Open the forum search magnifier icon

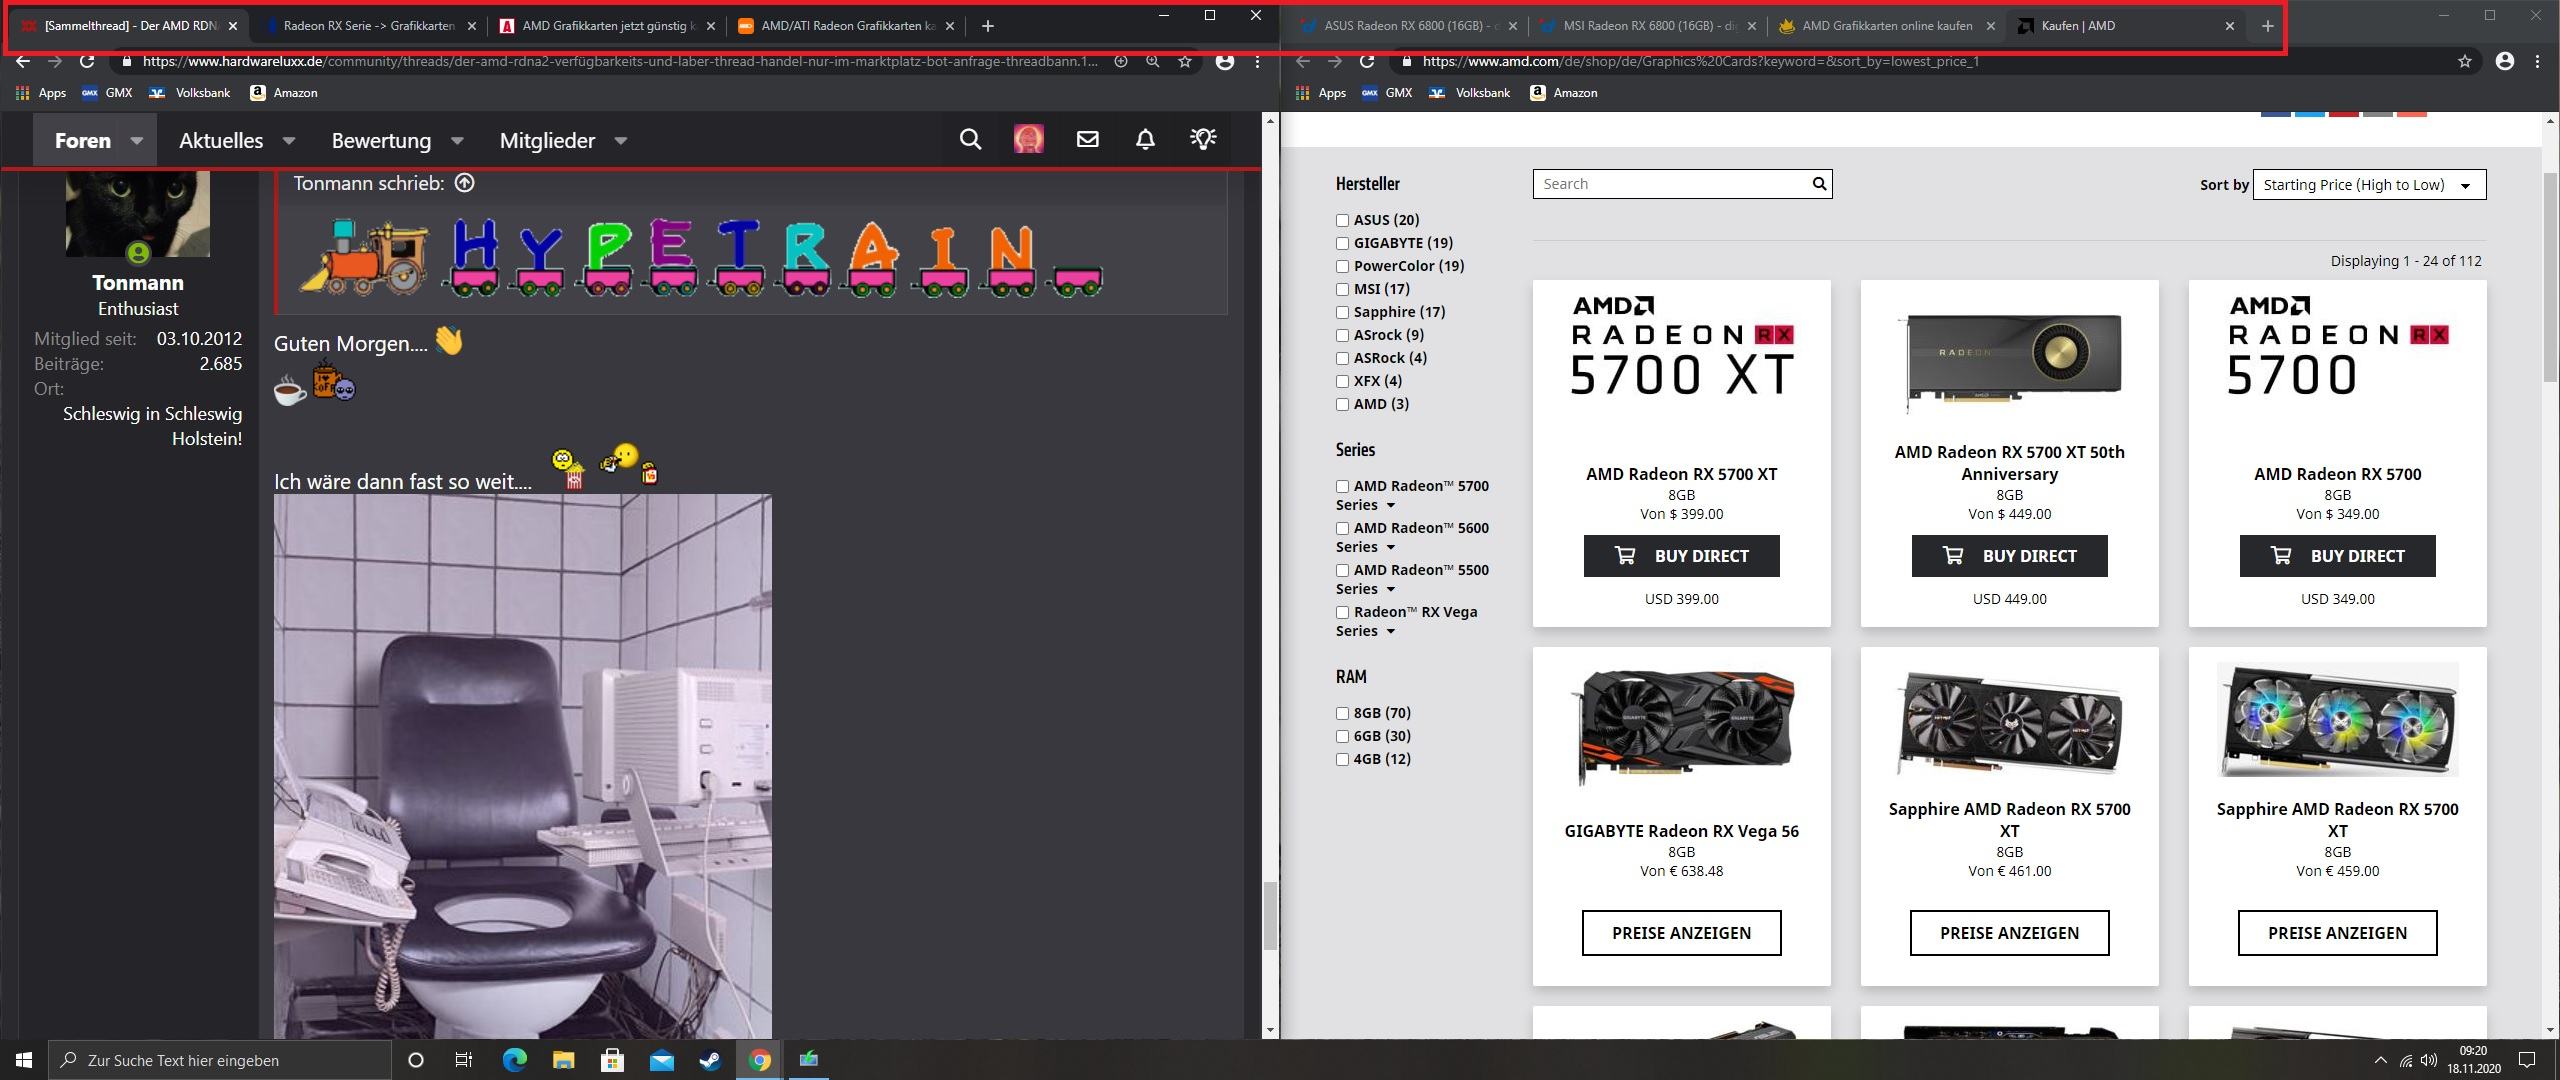(x=970, y=140)
